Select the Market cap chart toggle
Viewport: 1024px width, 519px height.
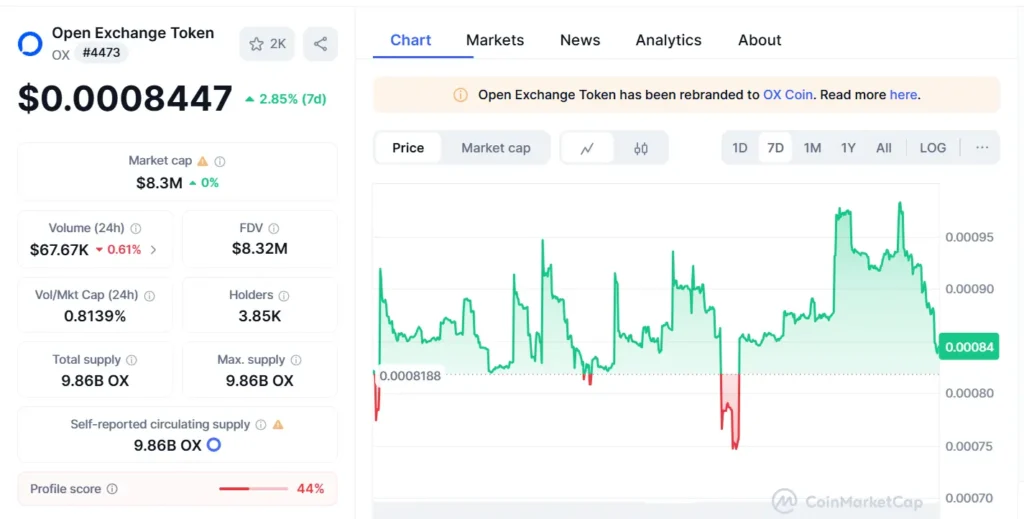coord(496,148)
